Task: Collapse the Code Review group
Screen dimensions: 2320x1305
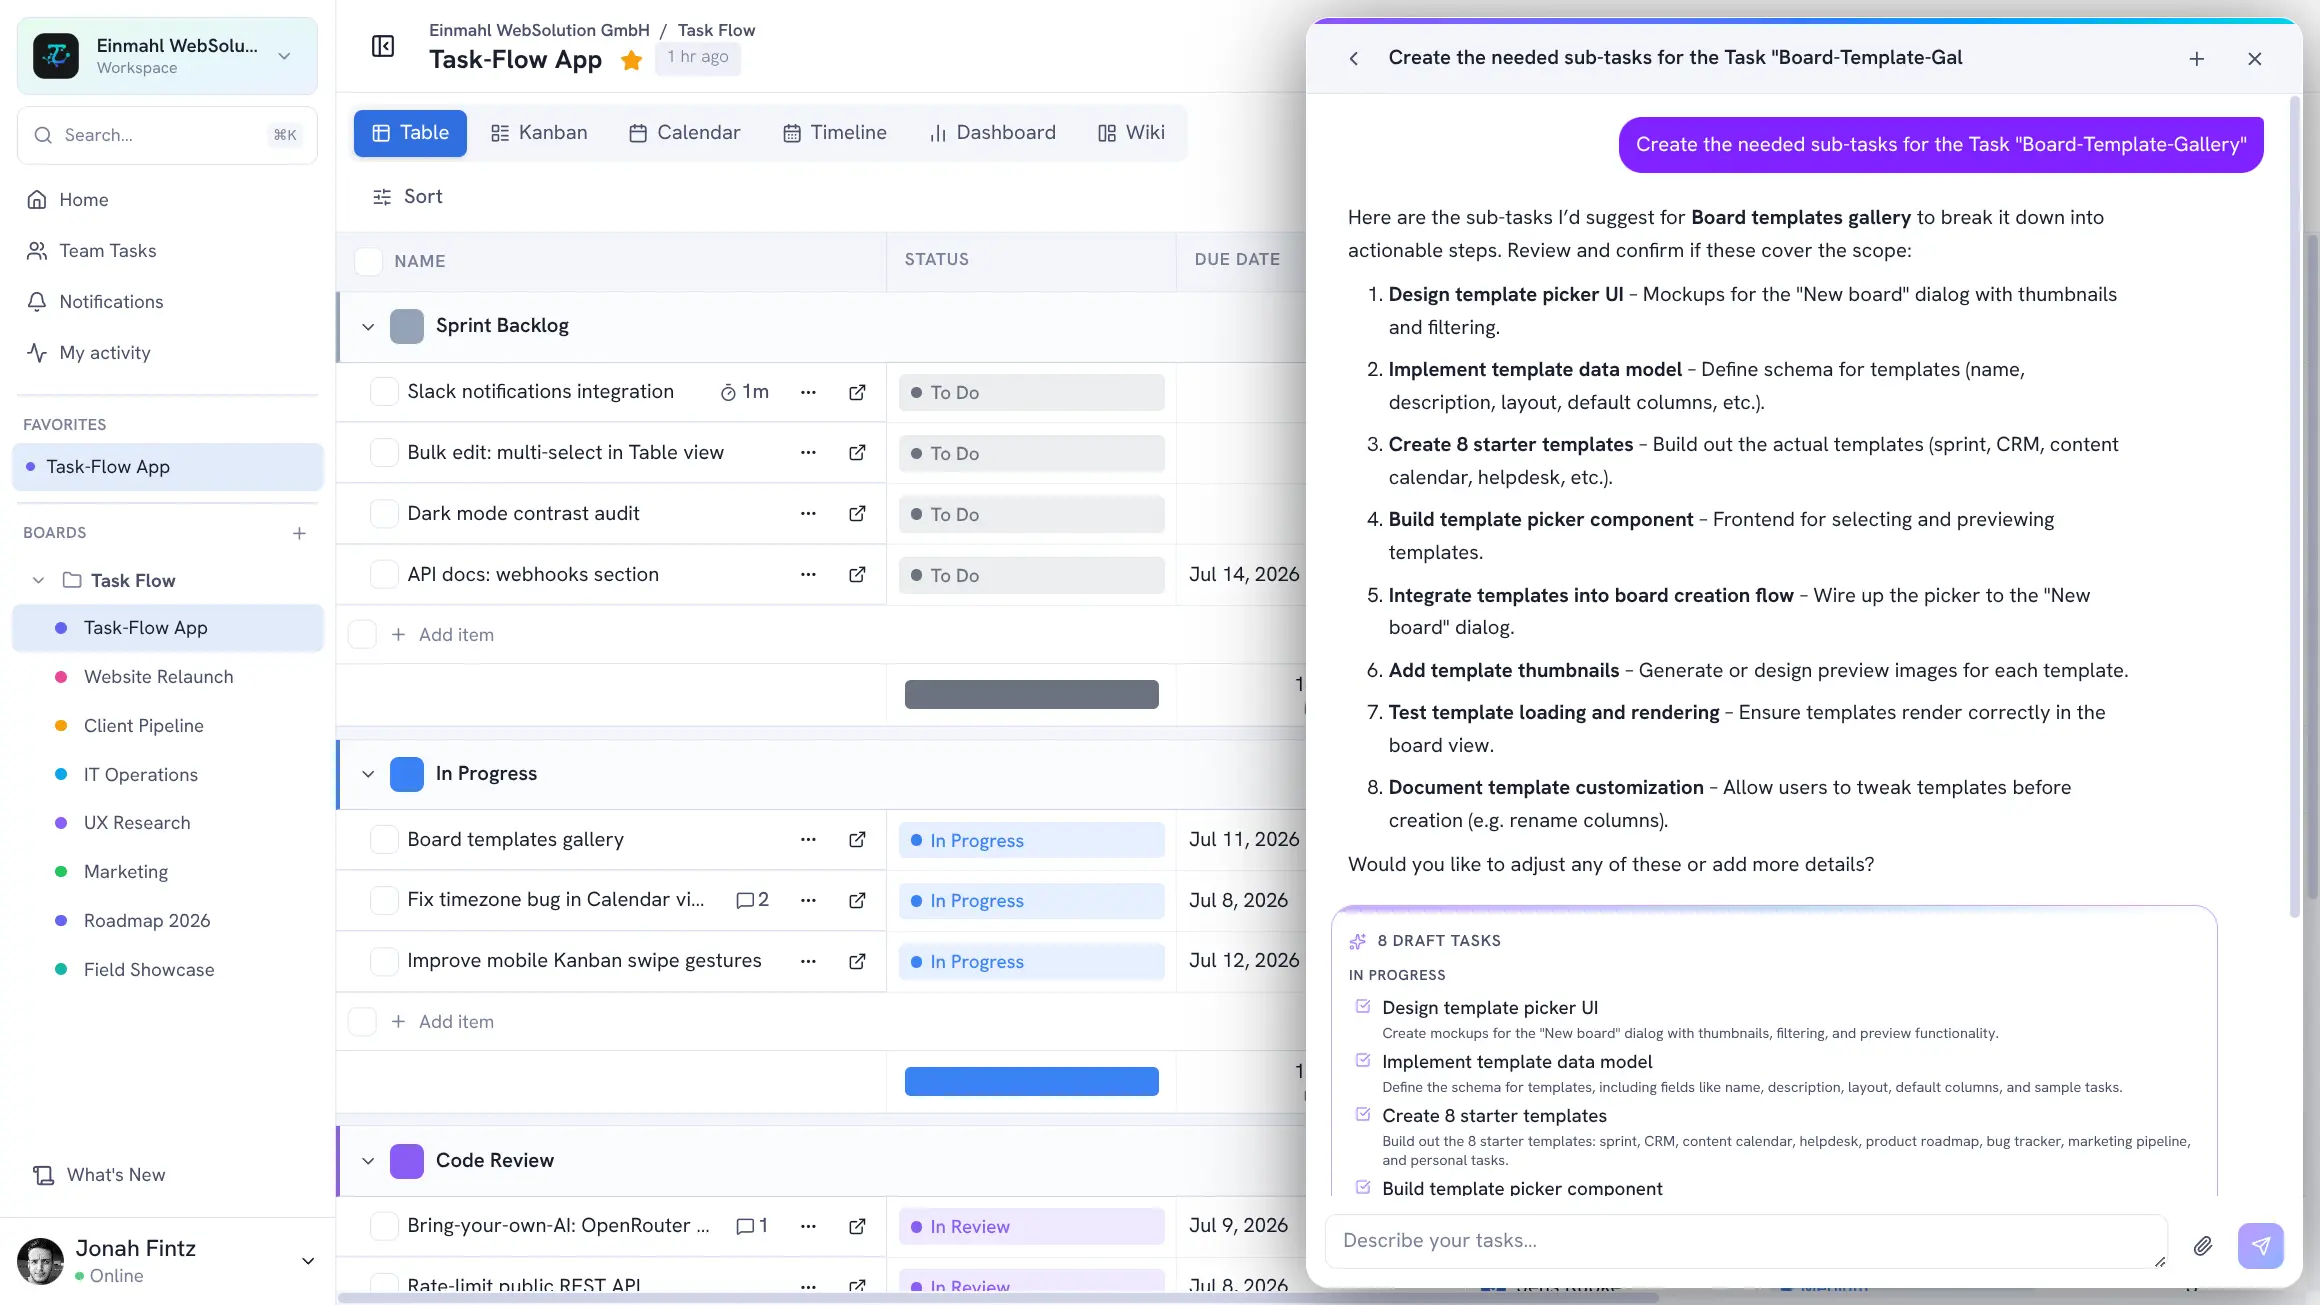Action: click(x=368, y=1161)
